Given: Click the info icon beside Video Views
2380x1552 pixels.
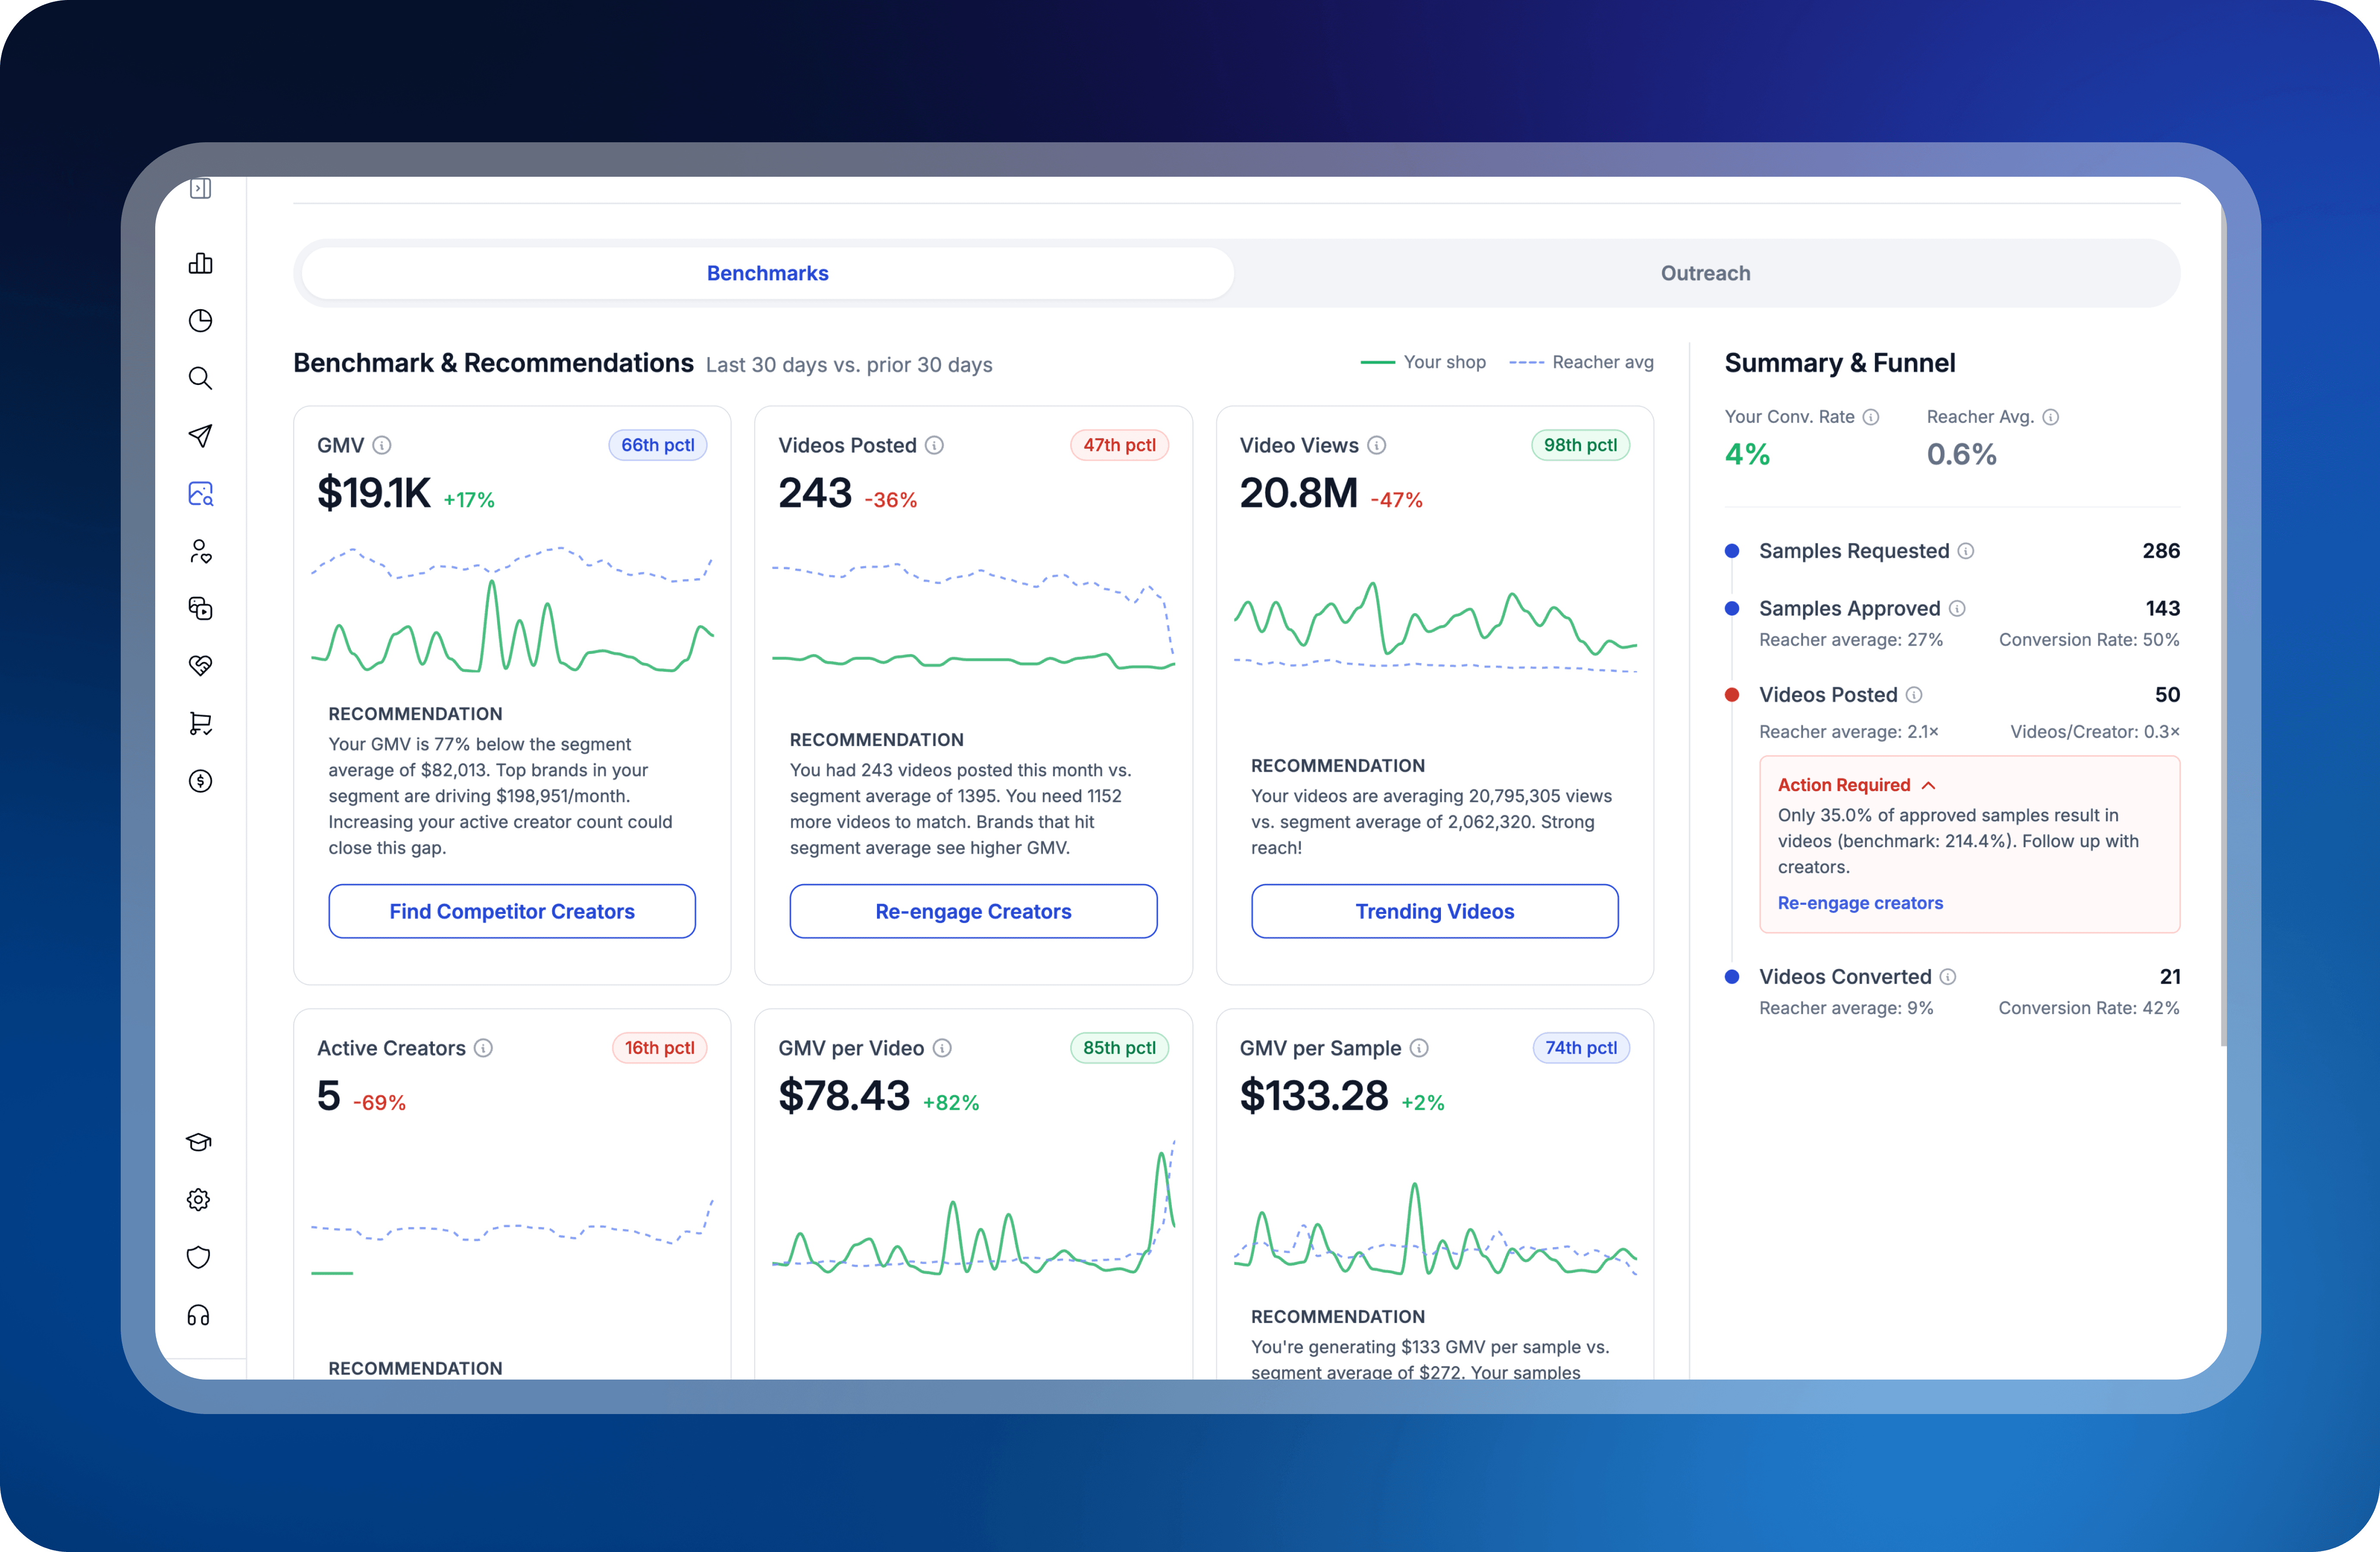Looking at the screenshot, I should [1377, 445].
